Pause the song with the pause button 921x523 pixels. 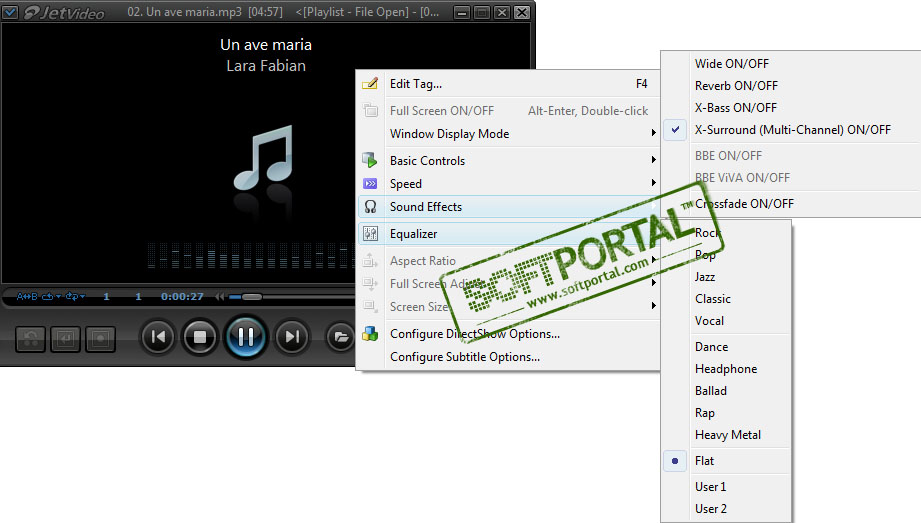pyautogui.click(x=246, y=337)
